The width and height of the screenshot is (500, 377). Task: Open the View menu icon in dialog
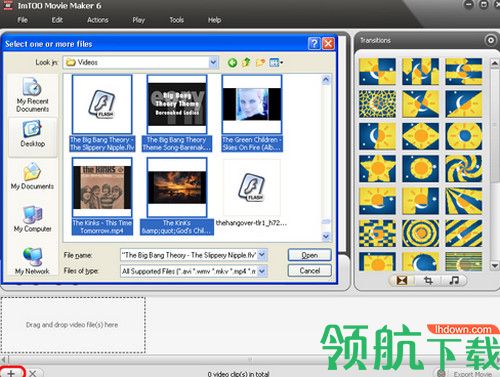276,62
